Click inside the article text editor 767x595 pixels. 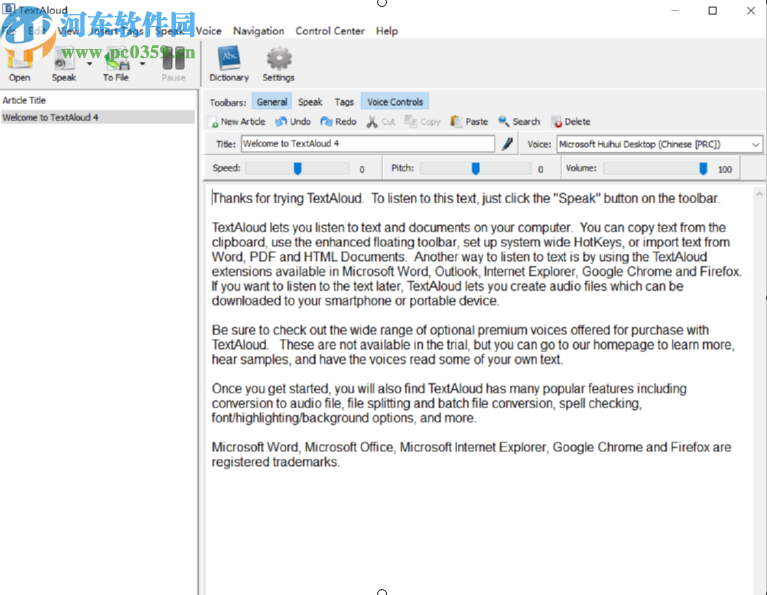(x=479, y=389)
